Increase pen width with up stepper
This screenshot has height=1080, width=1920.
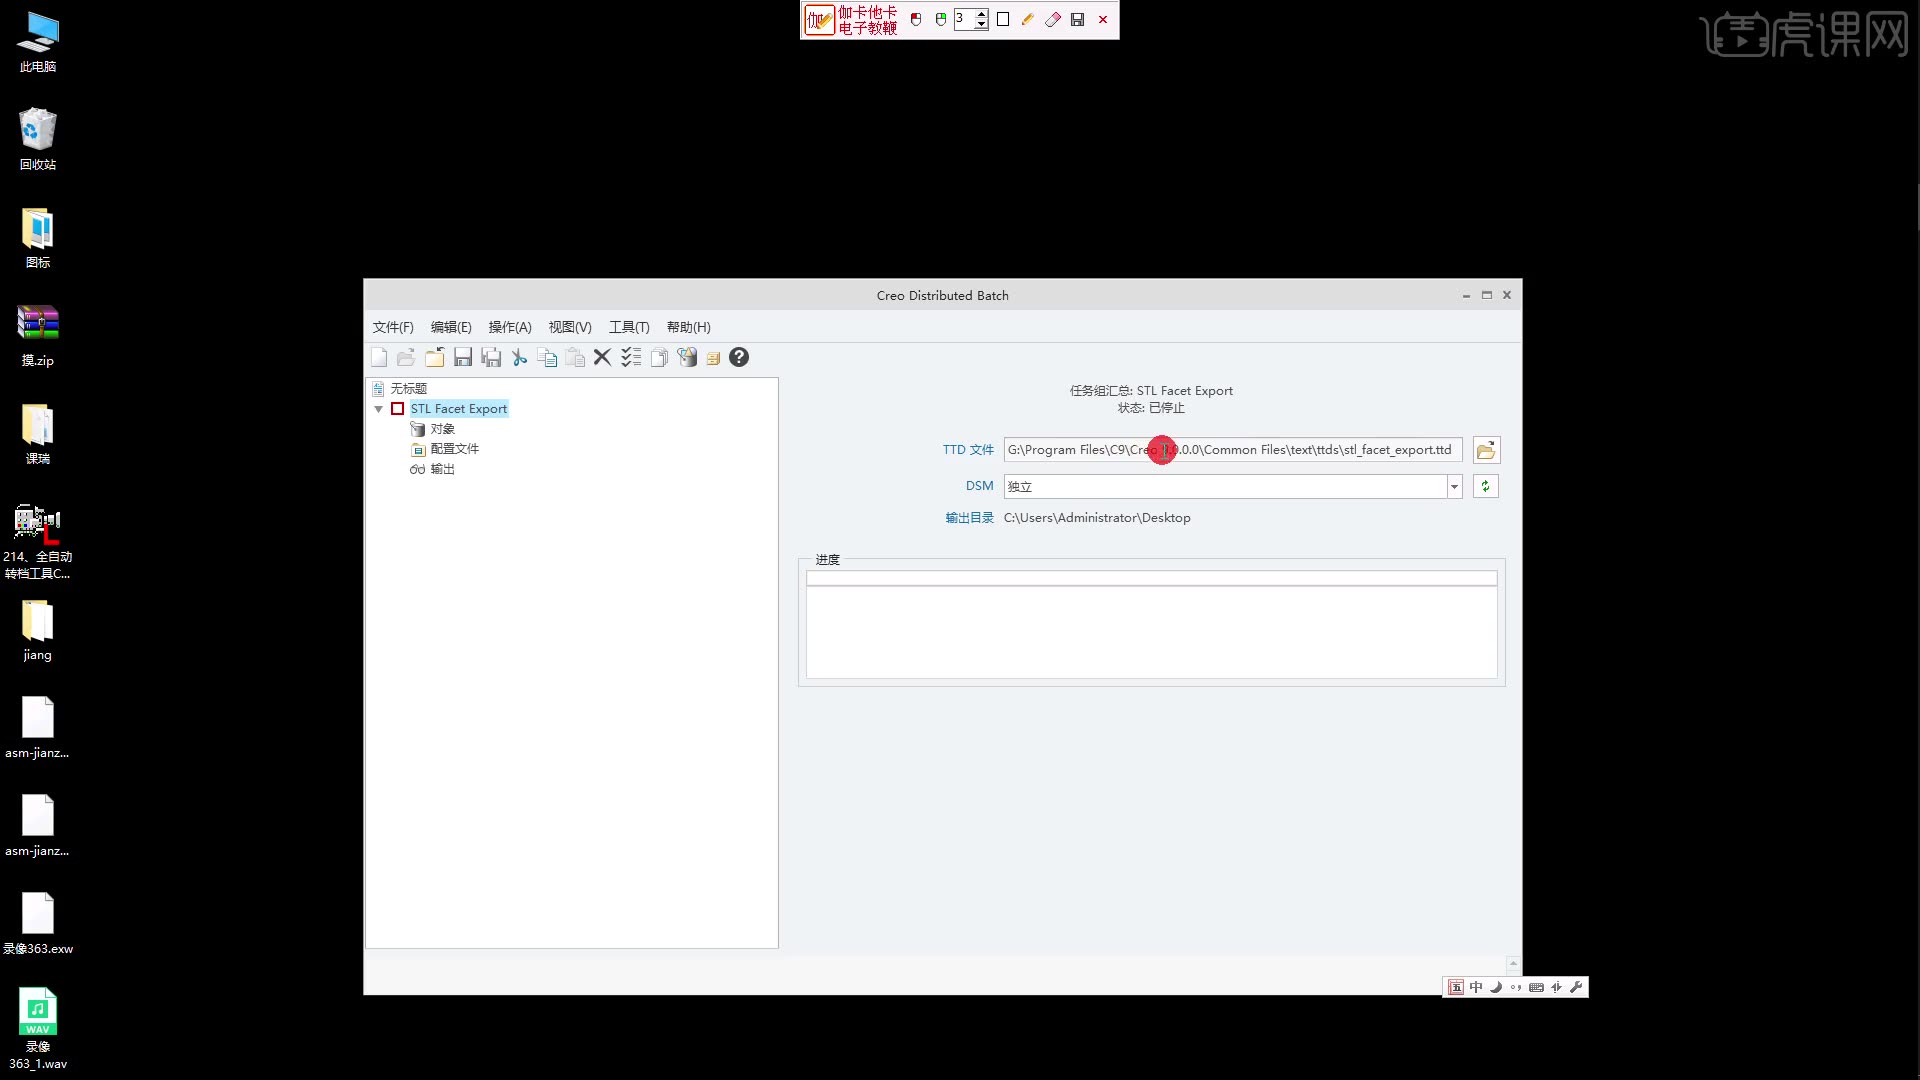pyautogui.click(x=982, y=14)
